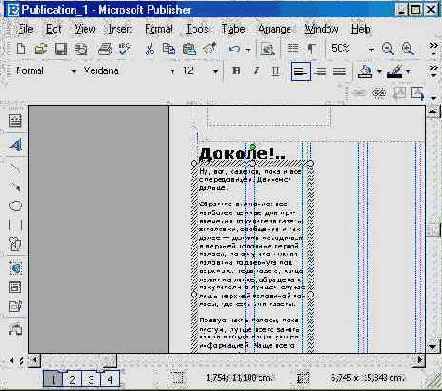Screen dimensions: 442x391
Task: Open a file with the Open icon
Action: coord(41,49)
